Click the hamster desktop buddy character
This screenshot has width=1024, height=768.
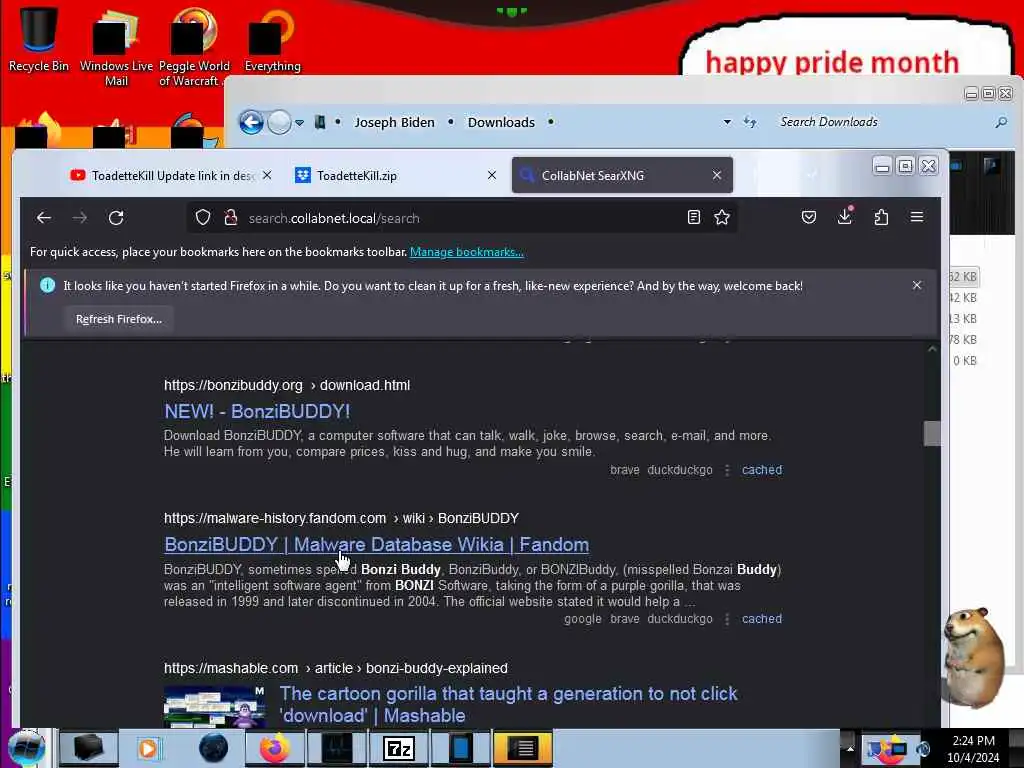pyautogui.click(x=974, y=657)
